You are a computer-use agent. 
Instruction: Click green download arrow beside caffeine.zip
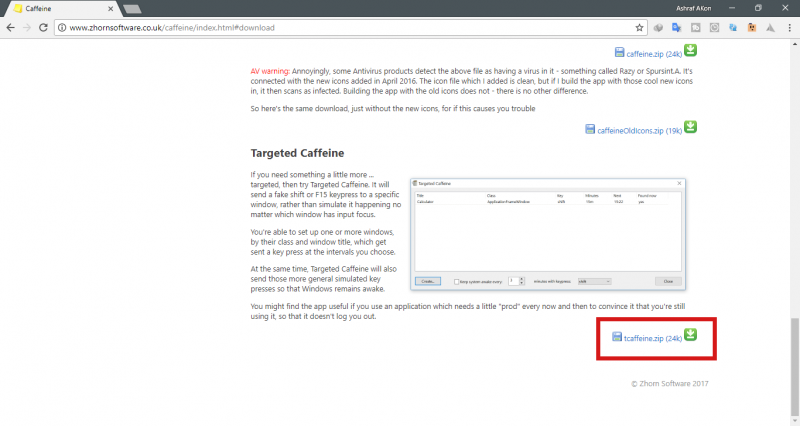click(690, 50)
